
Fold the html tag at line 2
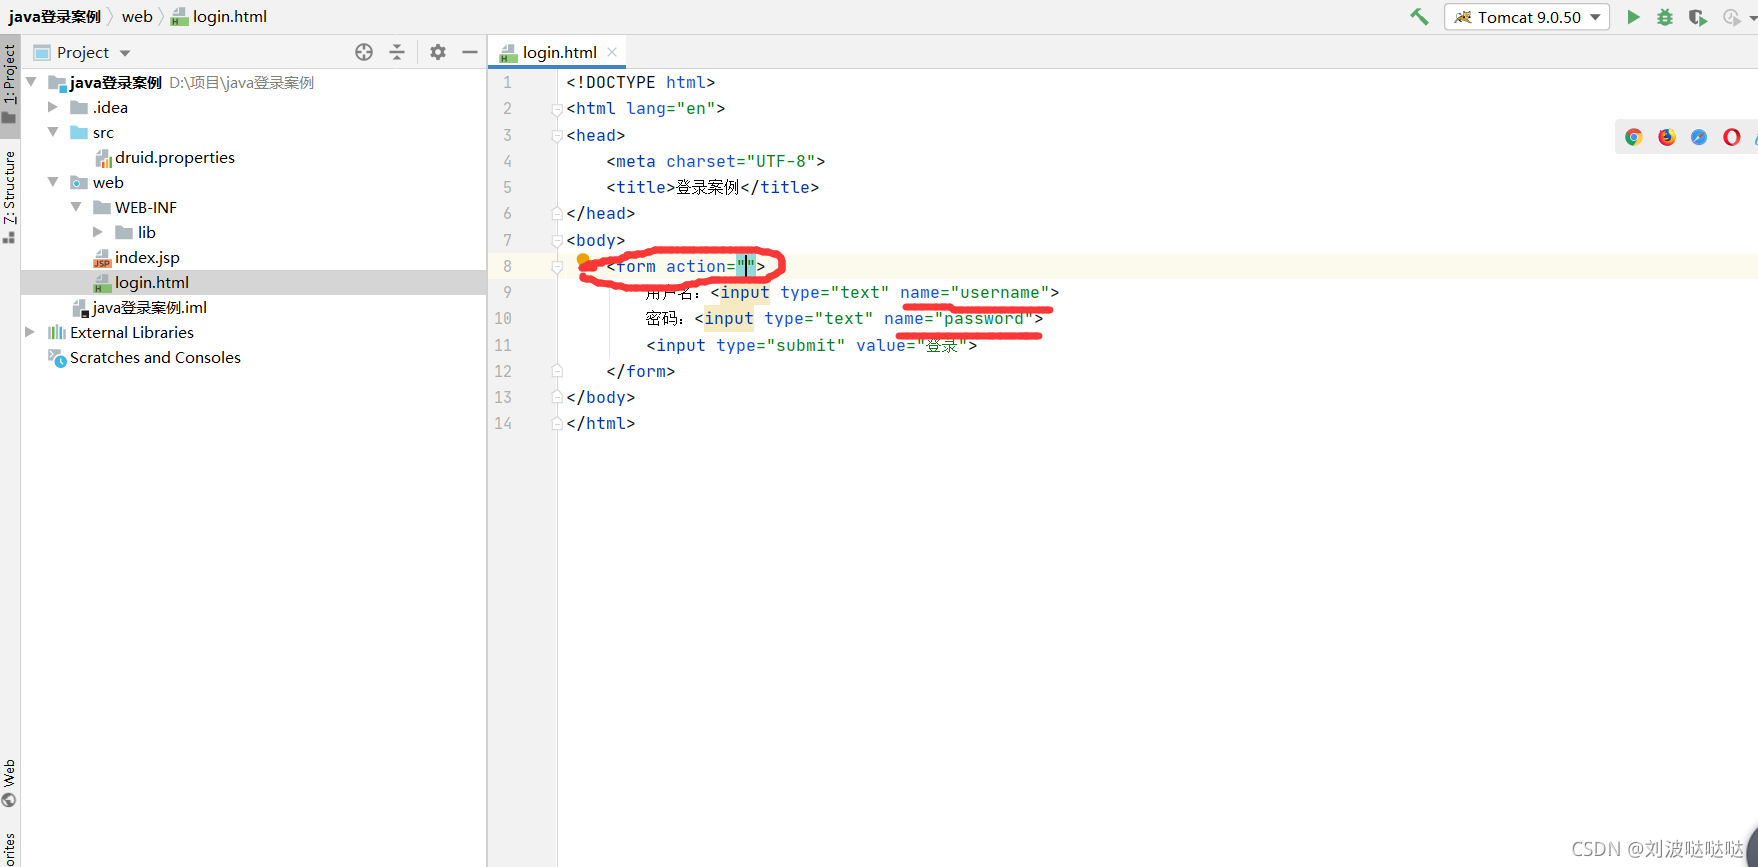(x=557, y=108)
